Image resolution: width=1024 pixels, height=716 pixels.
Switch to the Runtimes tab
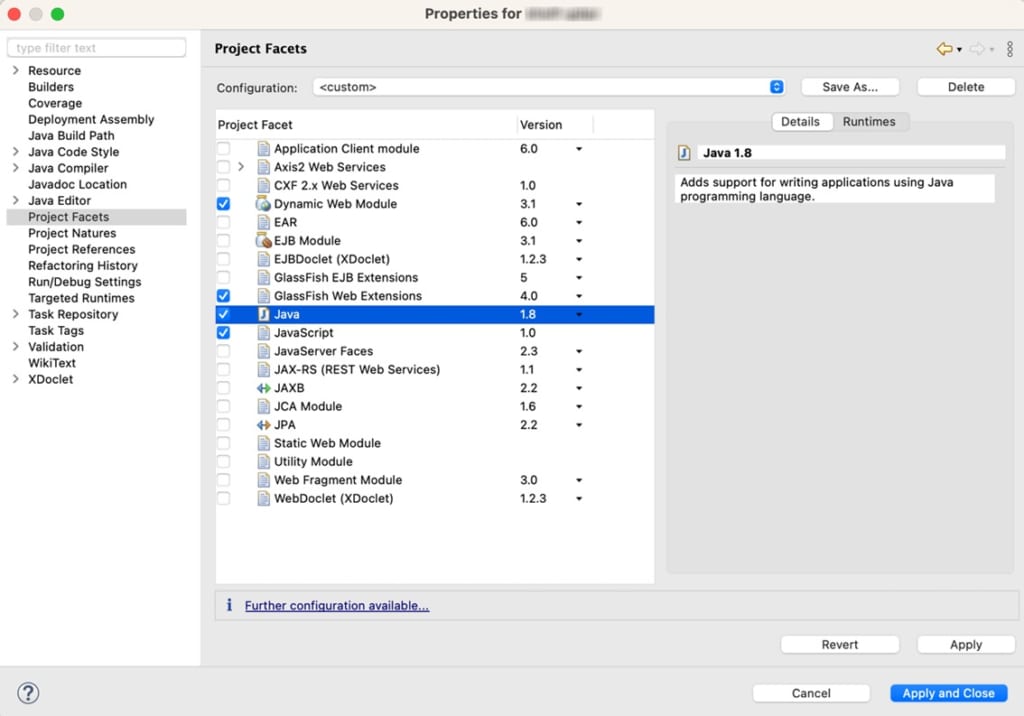tap(868, 121)
